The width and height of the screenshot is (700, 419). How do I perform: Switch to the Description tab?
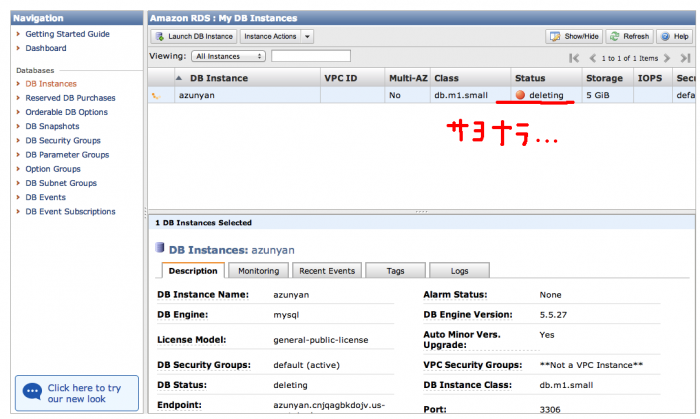click(193, 271)
